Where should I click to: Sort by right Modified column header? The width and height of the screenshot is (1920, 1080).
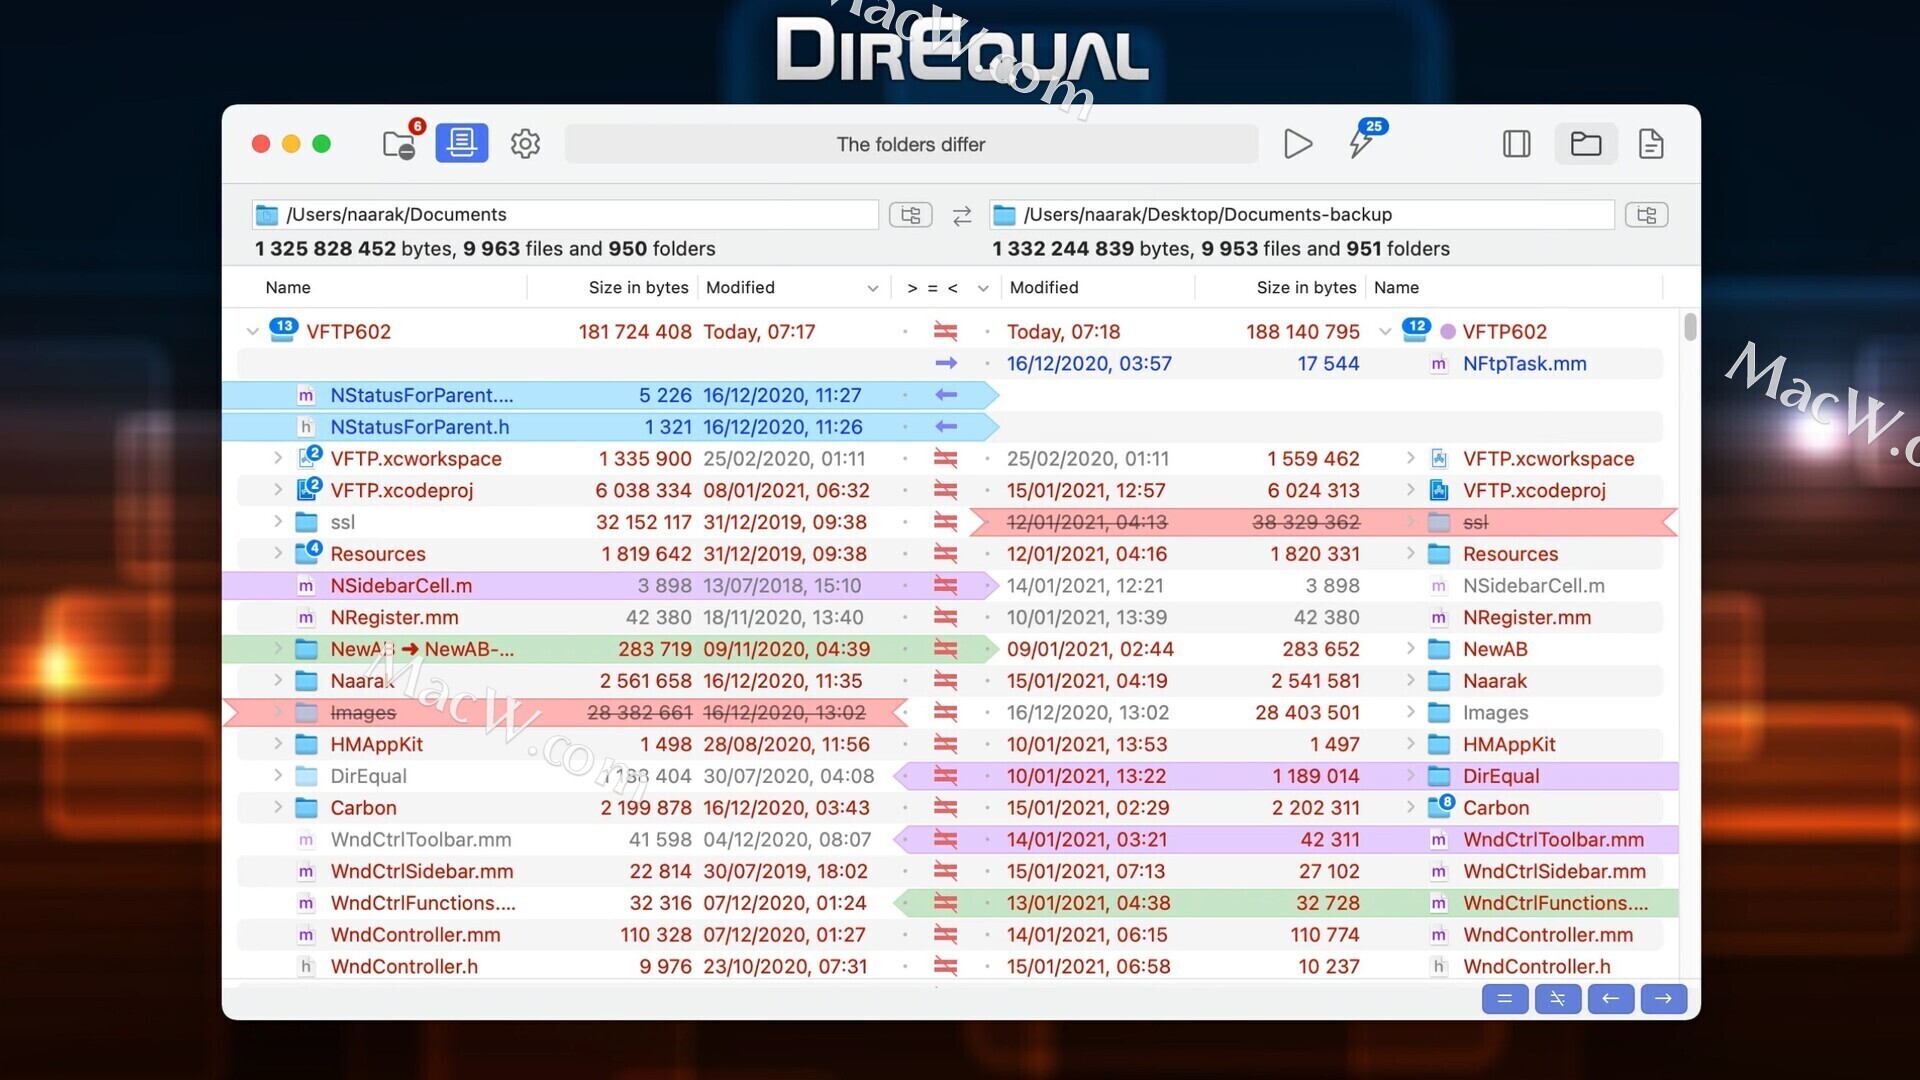point(1044,288)
